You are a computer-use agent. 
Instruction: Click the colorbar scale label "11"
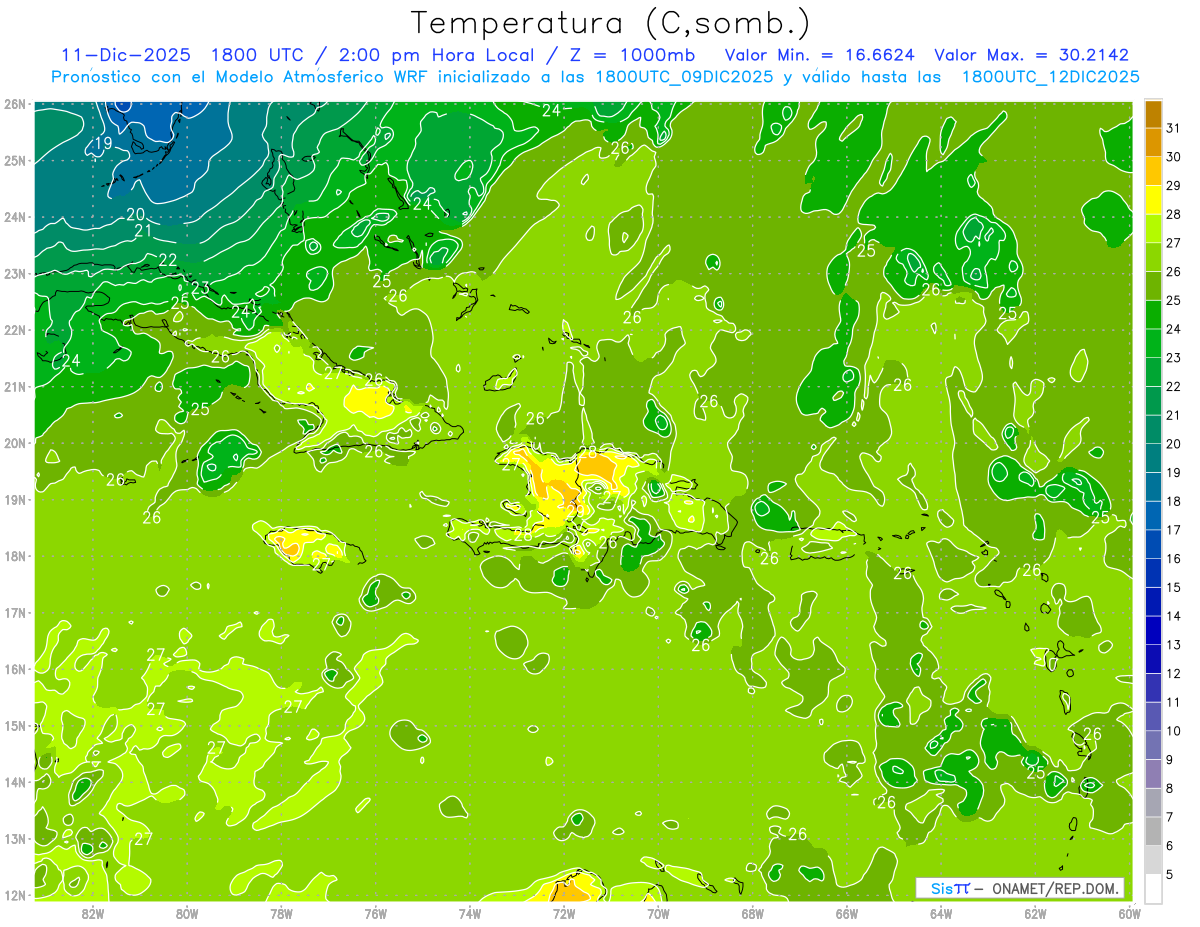(1174, 702)
